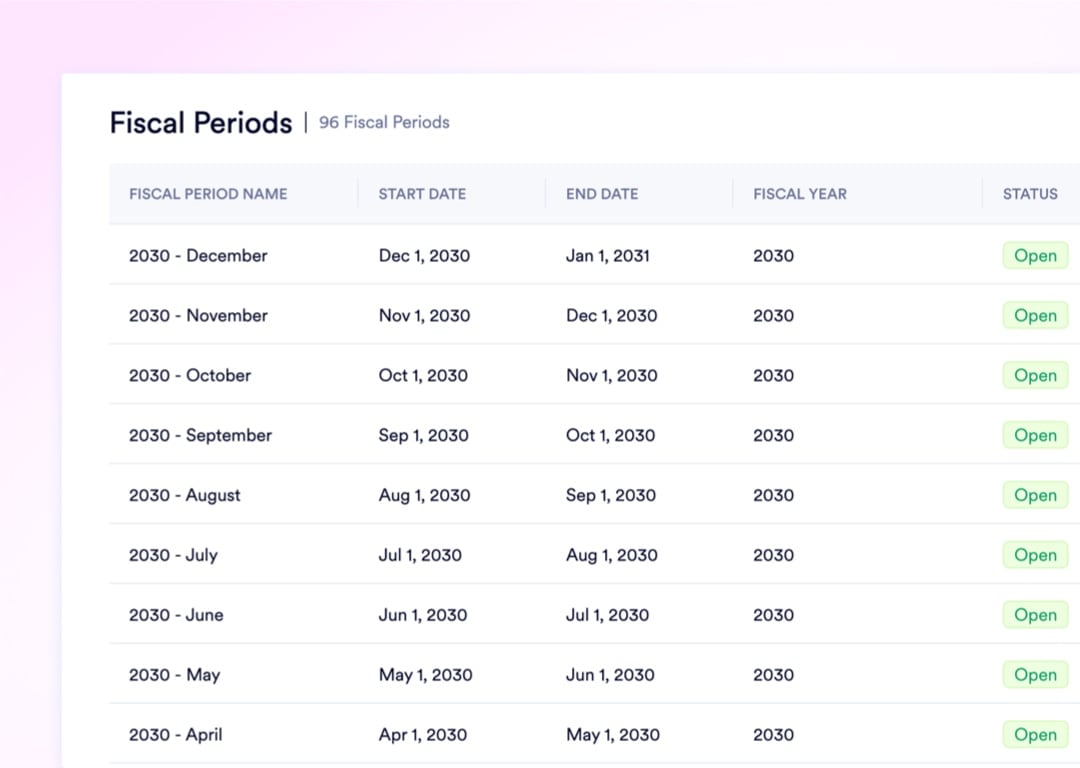Open the 2030 - October fiscal period
Viewport: 1080px width, 768px height.
click(x=190, y=375)
